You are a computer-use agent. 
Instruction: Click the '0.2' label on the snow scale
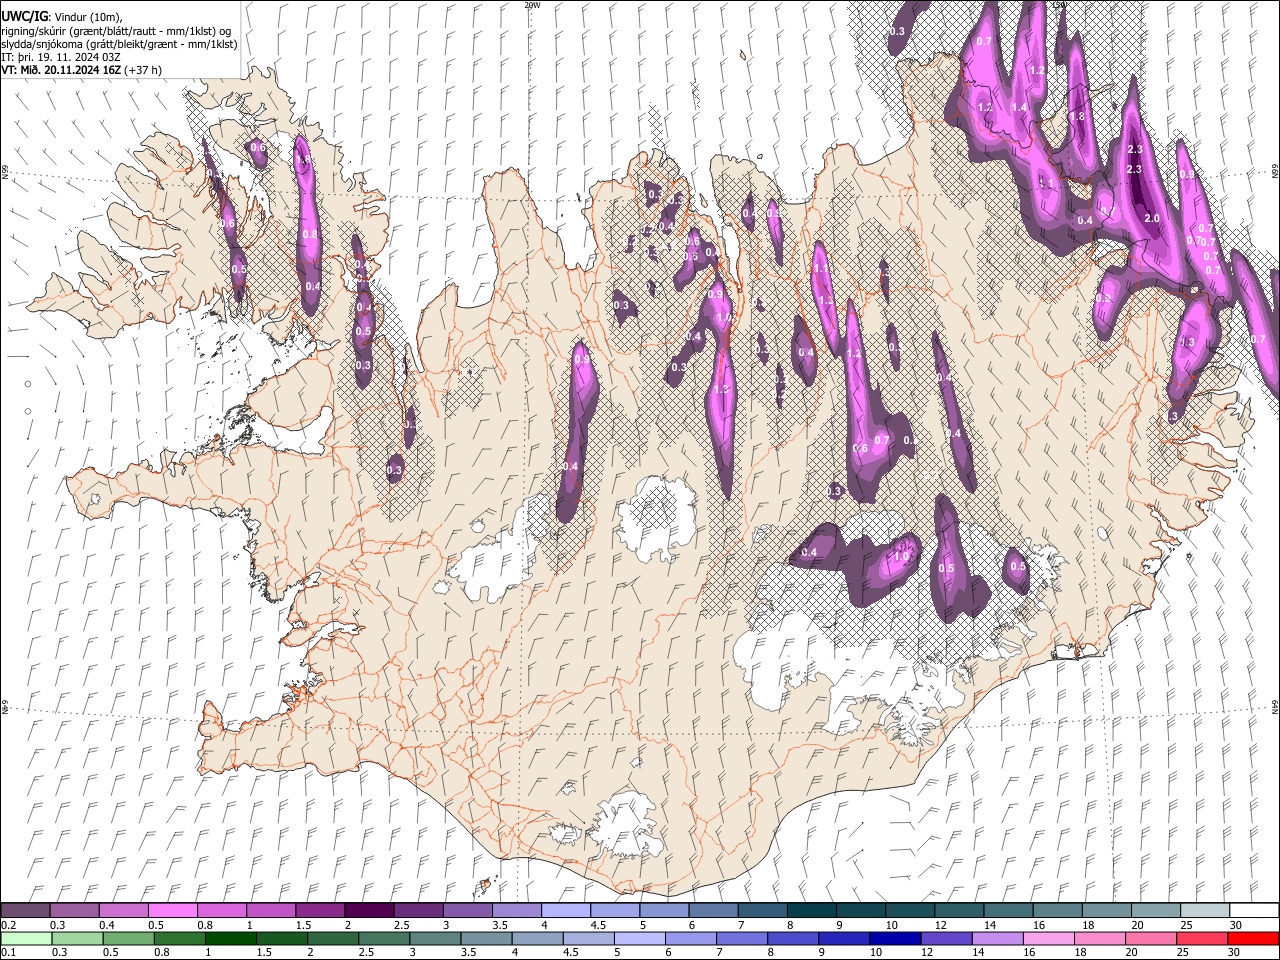coord(7,925)
